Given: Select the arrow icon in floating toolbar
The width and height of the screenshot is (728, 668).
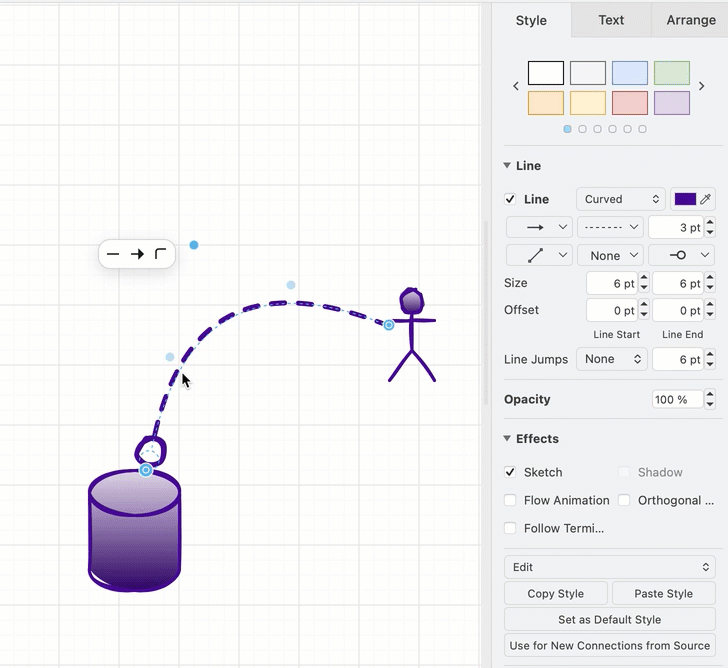Looking at the screenshot, I should pos(137,254).
